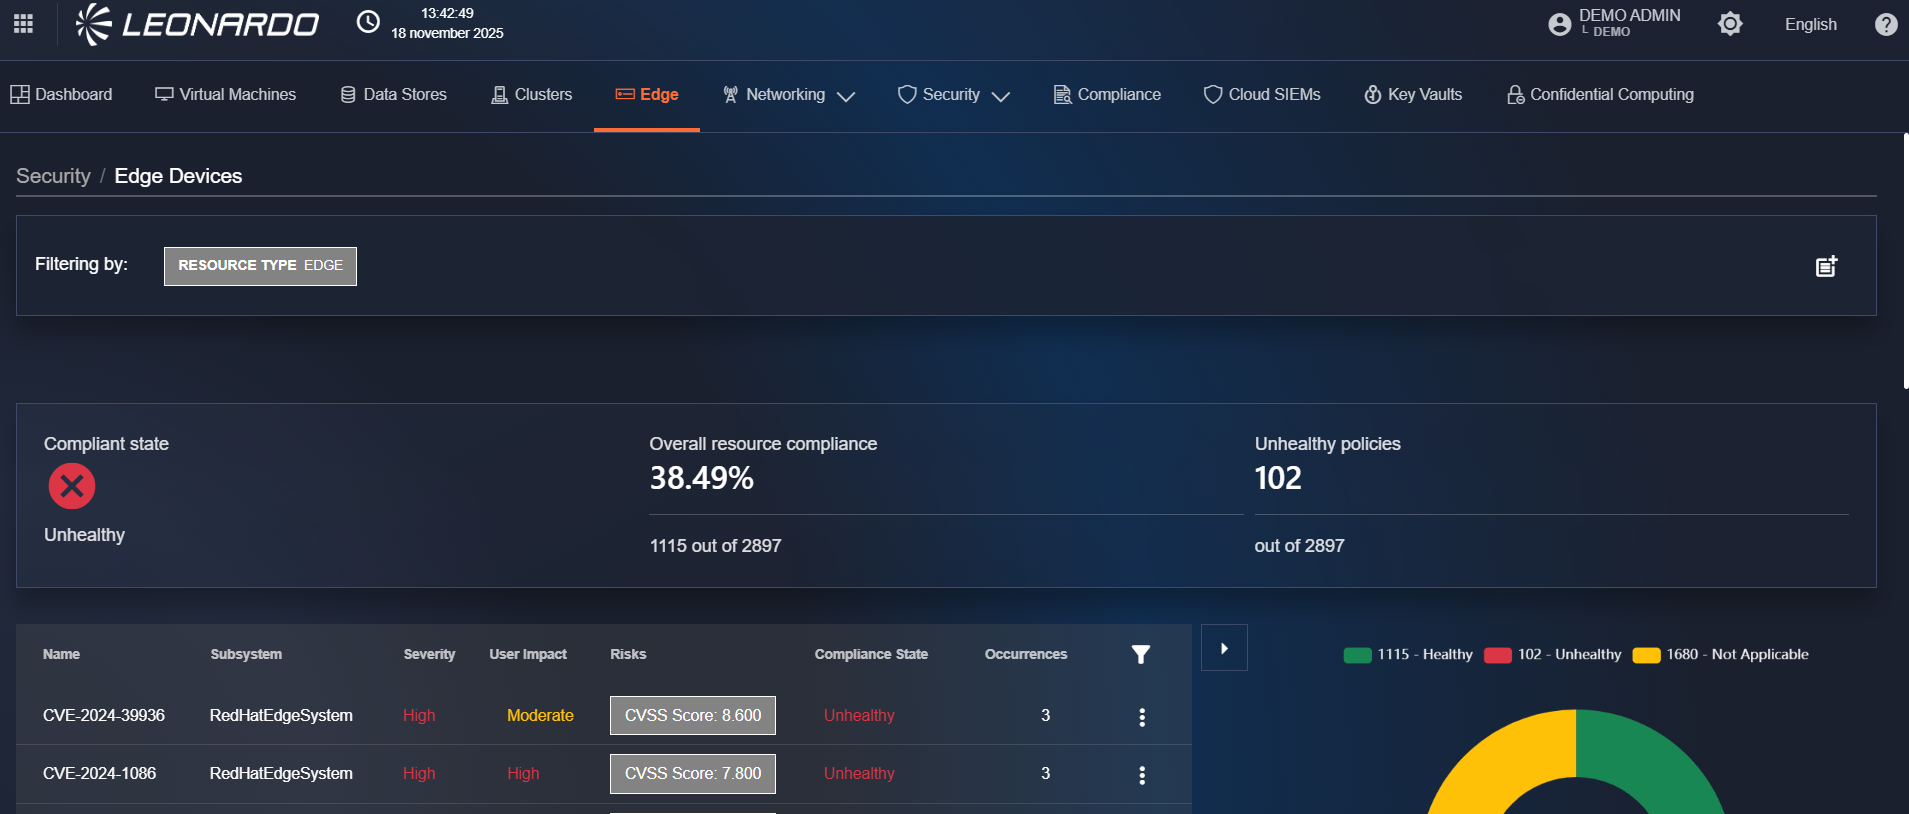Expand the Security dropdown menu
Image resolution: width=1909 pixels, height=814 pixels.
[954, 95]
